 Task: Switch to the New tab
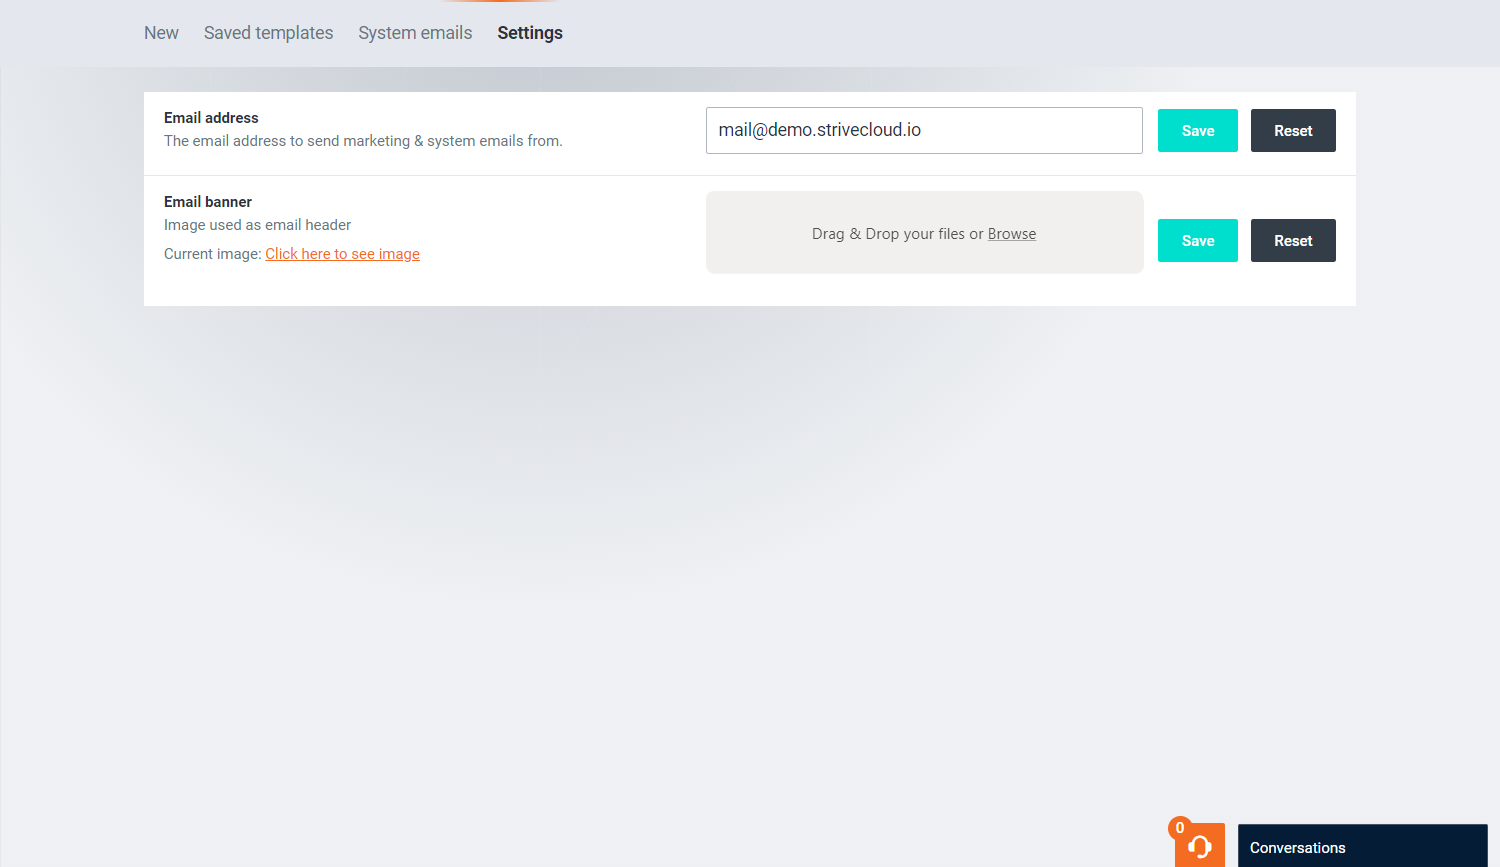161,33
